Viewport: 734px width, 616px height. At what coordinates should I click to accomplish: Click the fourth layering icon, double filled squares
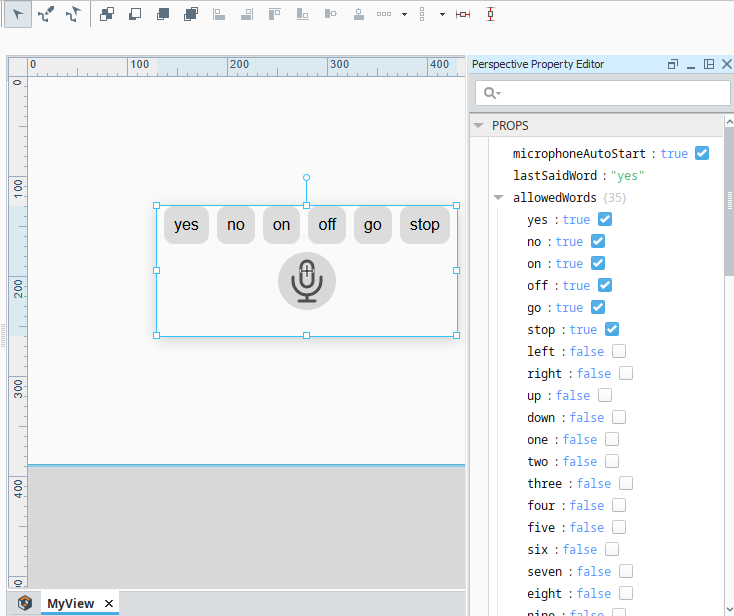191,14
